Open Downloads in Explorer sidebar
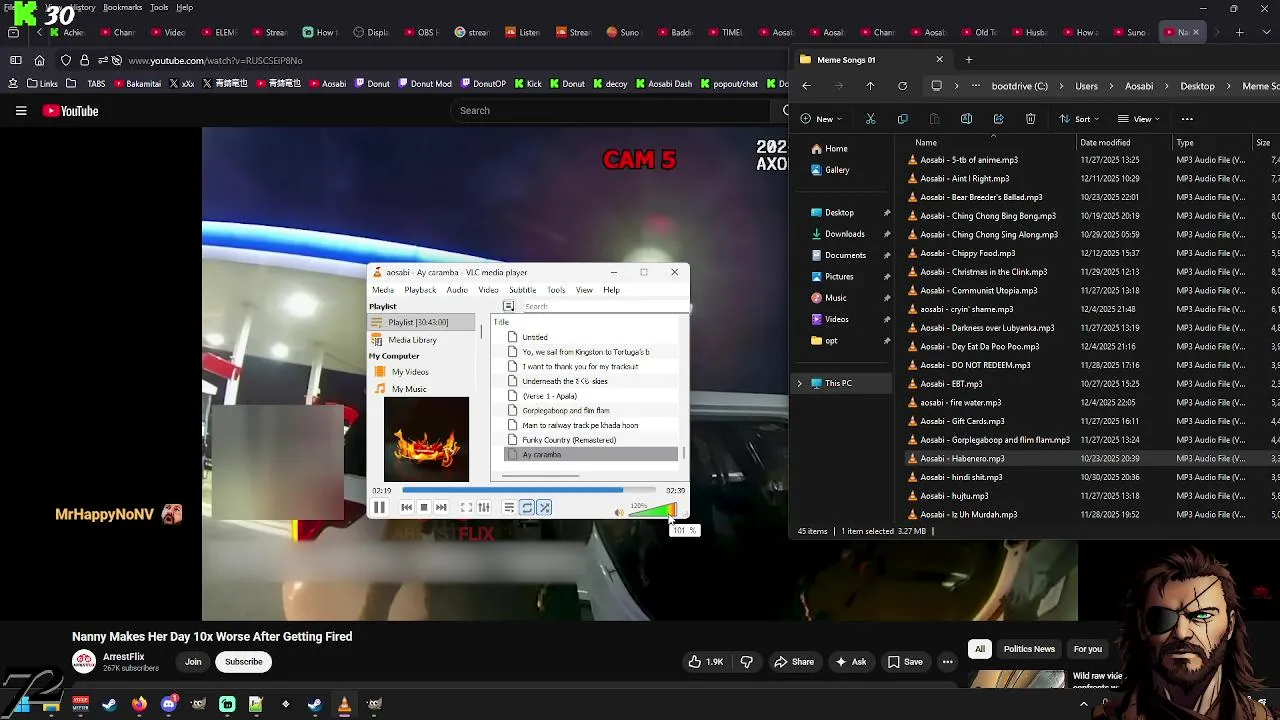The image size is (1280, 720). [x=844, y=234]
